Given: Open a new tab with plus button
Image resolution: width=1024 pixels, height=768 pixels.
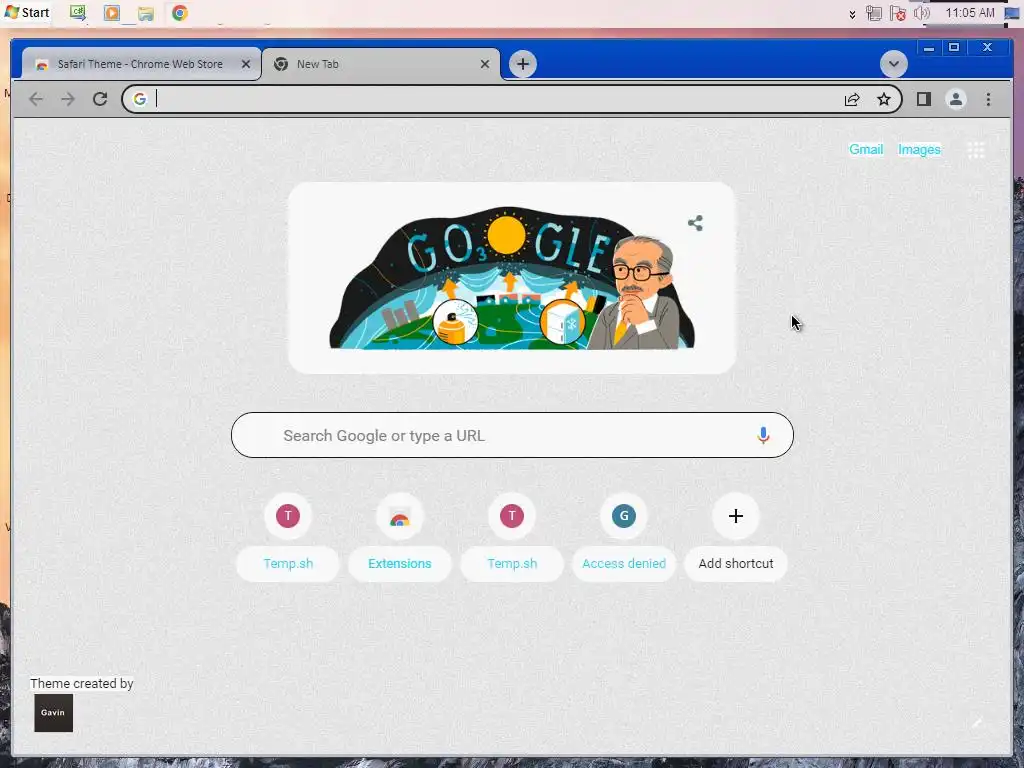Looking at the screenshot, I should (x=522, y=64).
